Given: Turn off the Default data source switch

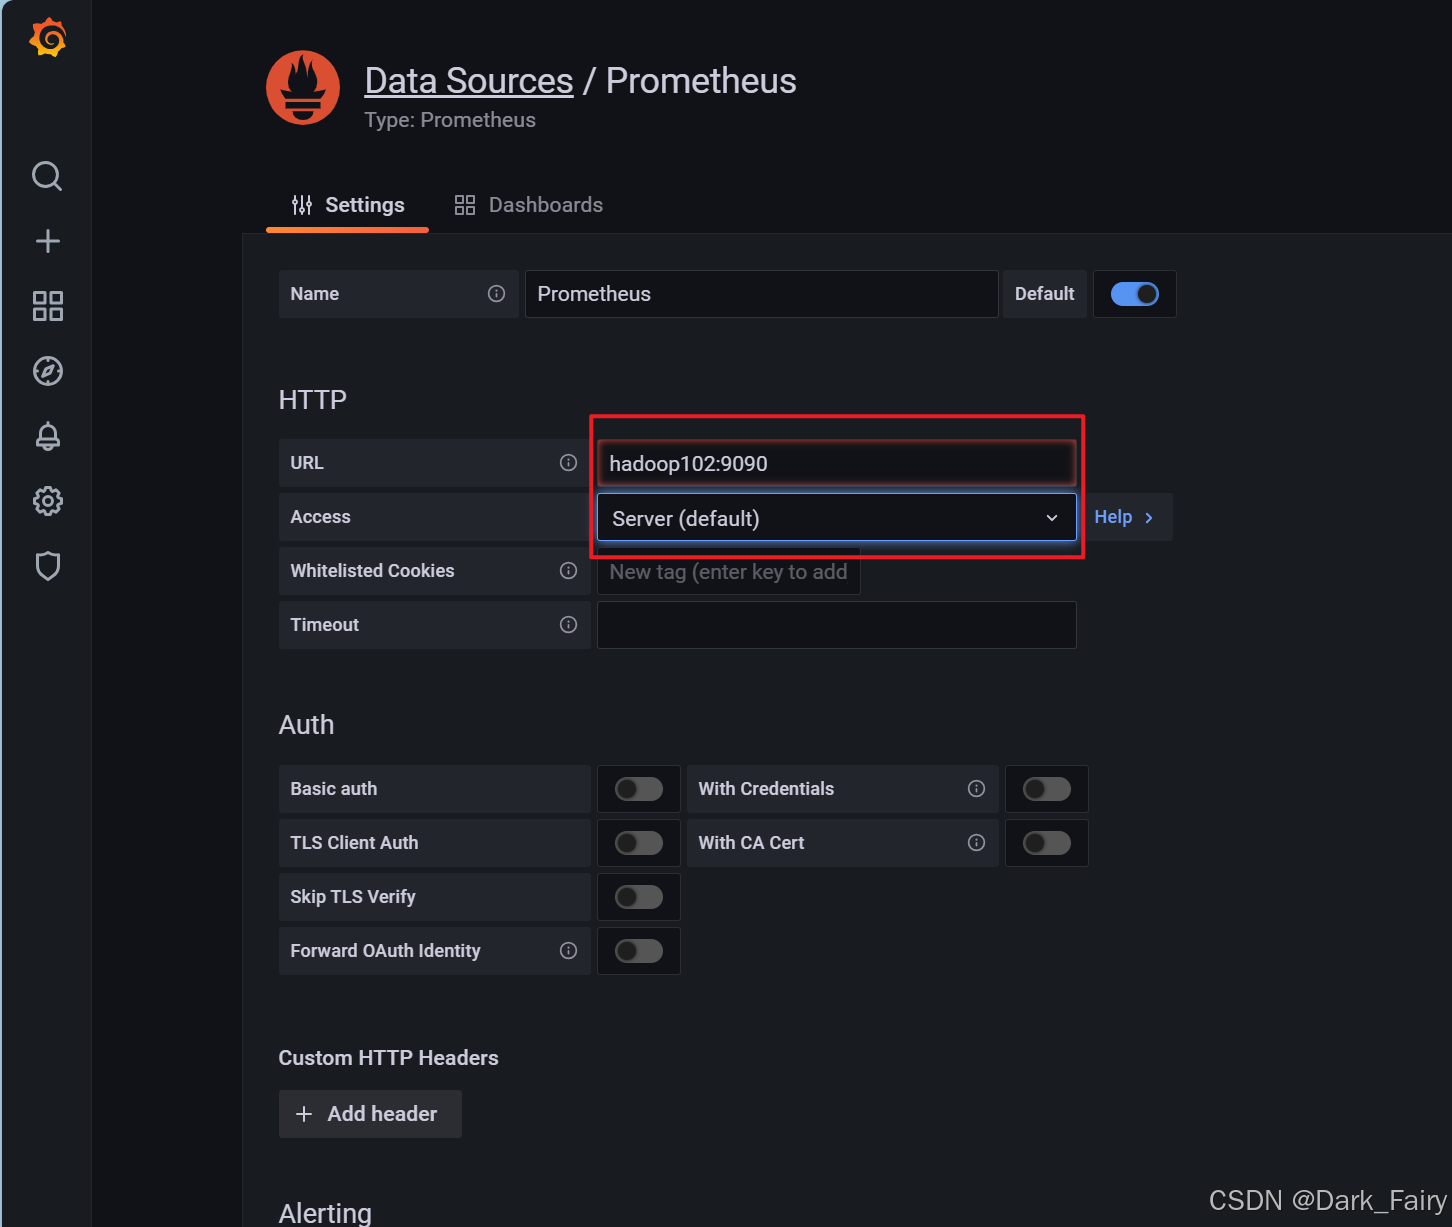Looking at the screenshot, I should (1135, 294).
